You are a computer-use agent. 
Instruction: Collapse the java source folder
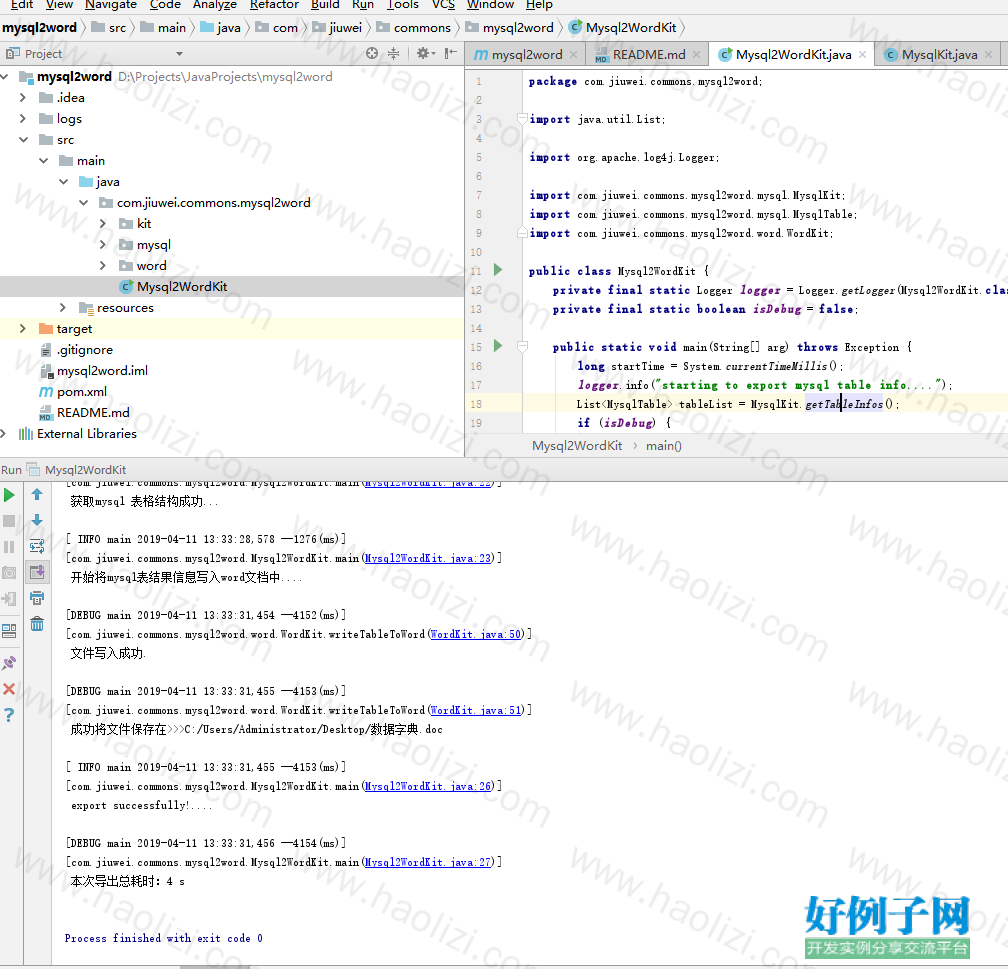click(63, 181)
